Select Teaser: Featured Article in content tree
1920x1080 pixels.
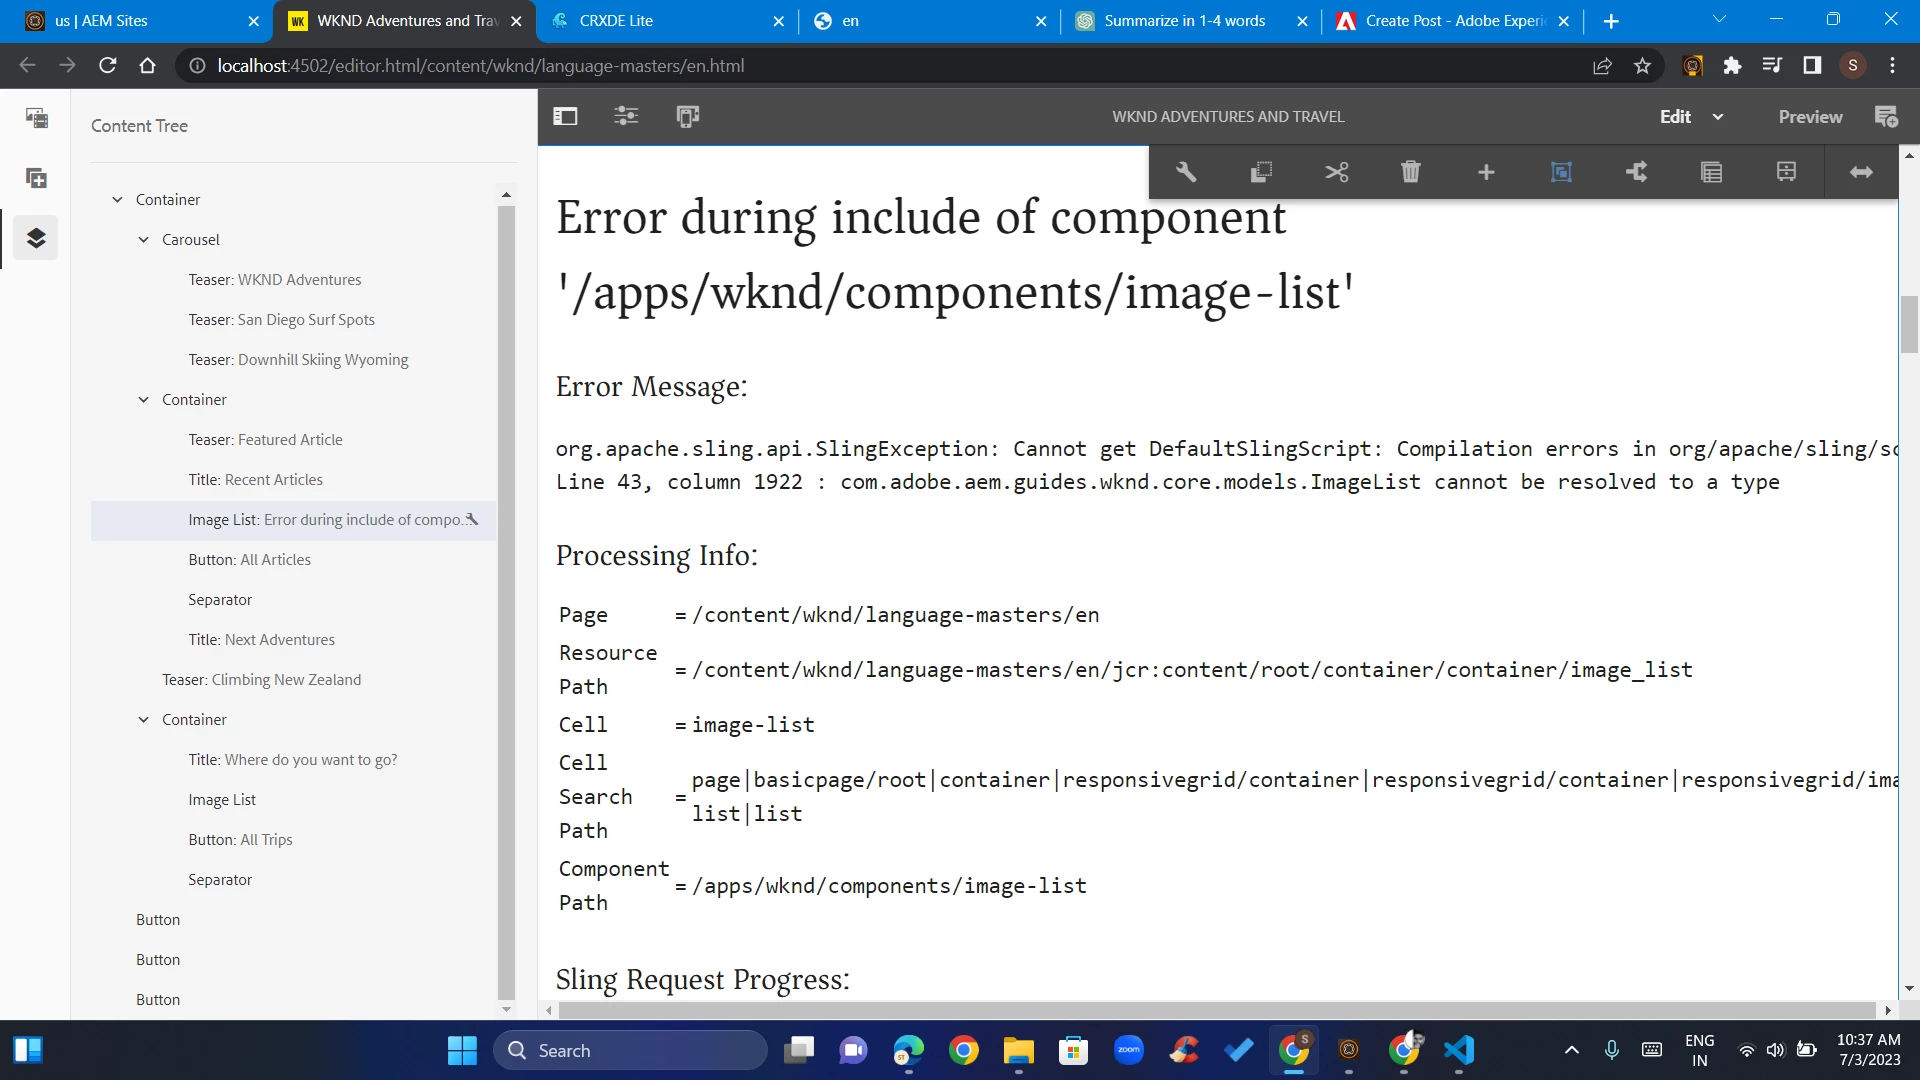(265, 440)
